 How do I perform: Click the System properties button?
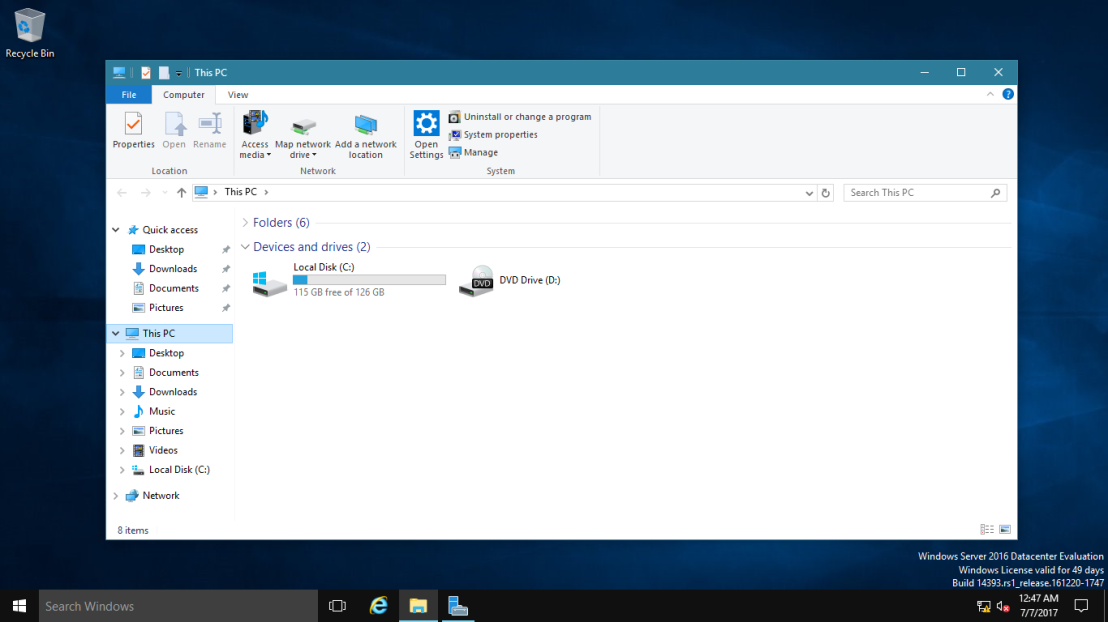(500, 135)
